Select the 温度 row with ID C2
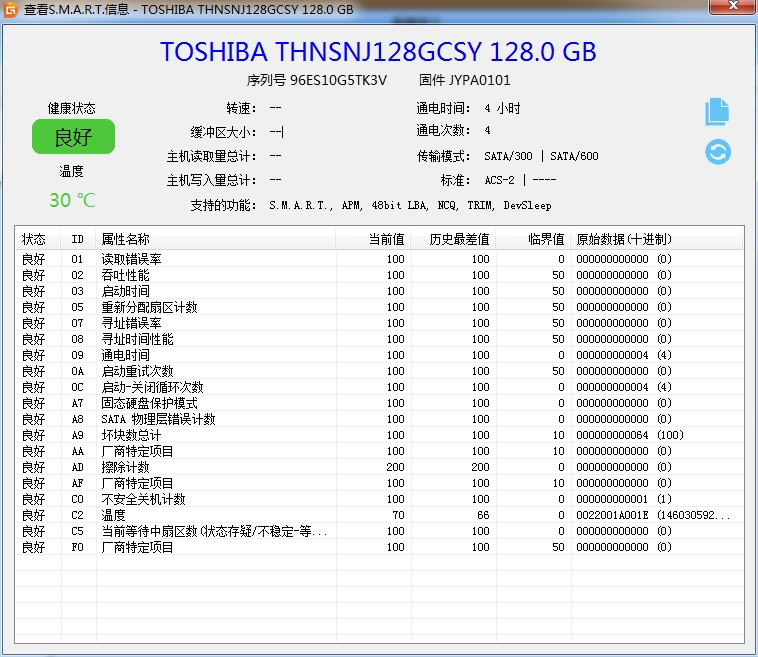This screenshot has height=657, width=758. pos(379,515)
